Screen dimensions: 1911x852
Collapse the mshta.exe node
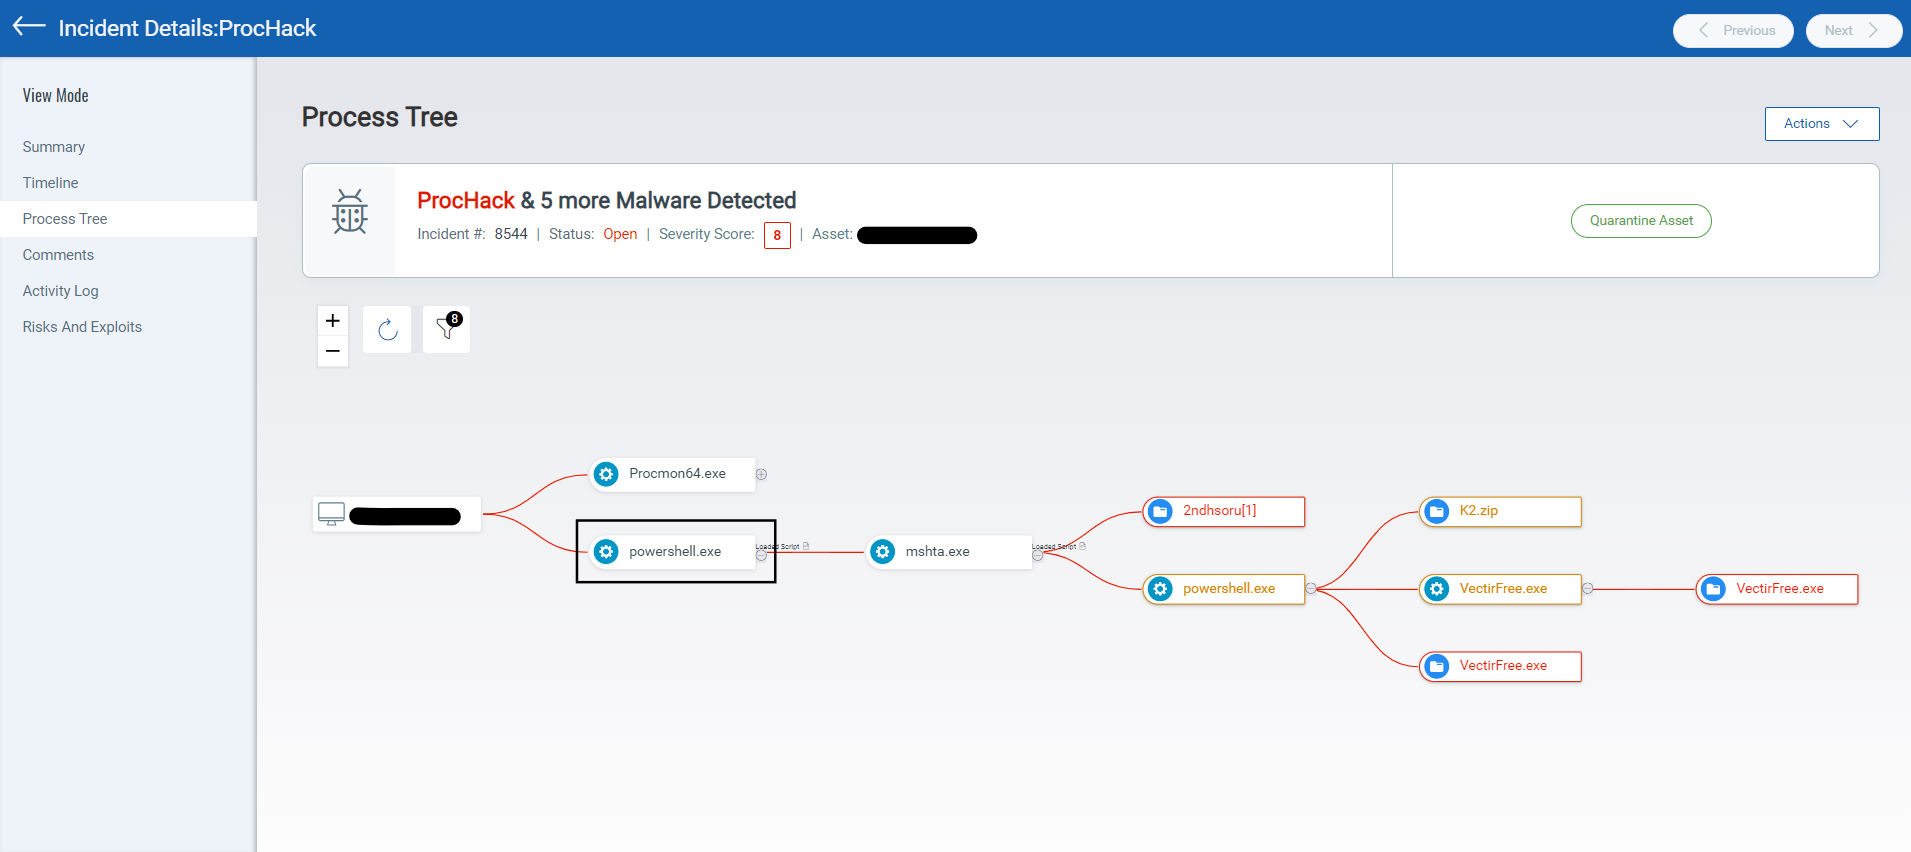click(x=1037, y=555)
